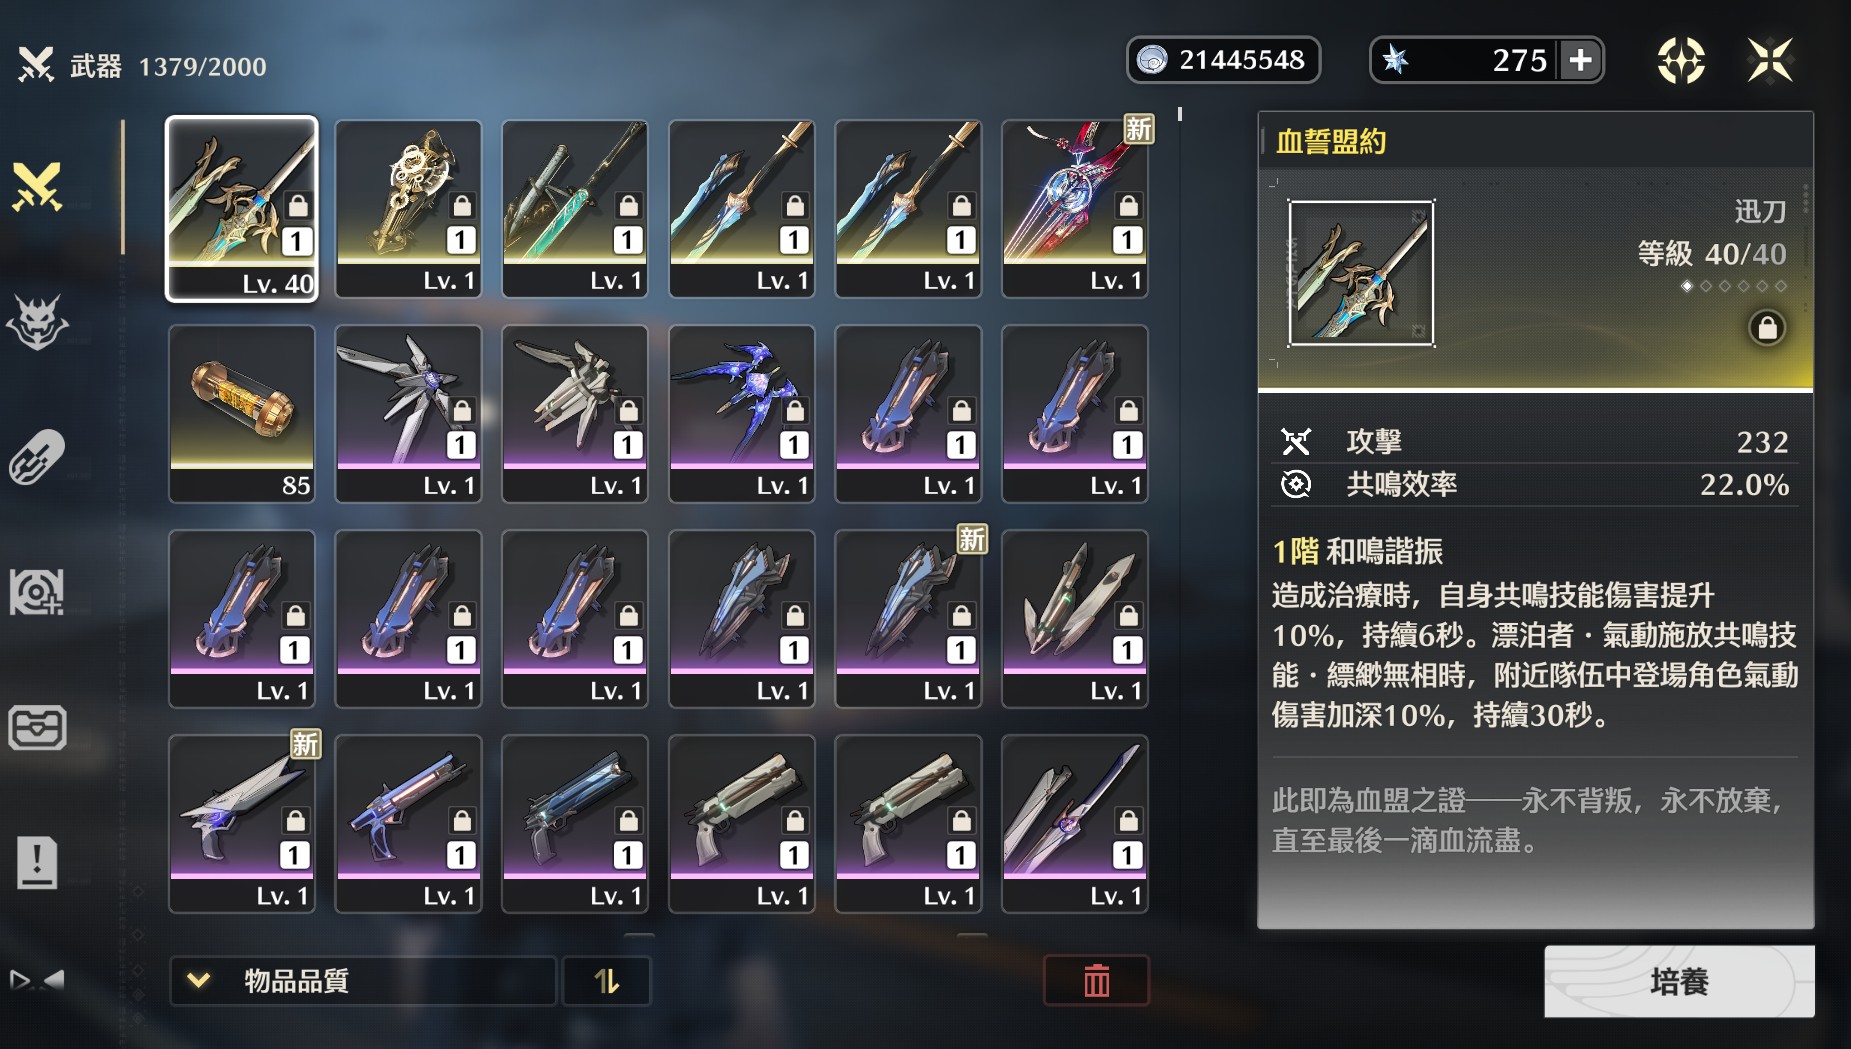
Task: Open the Echoes demon-mask sidebar category
Action: coord(37,321)
